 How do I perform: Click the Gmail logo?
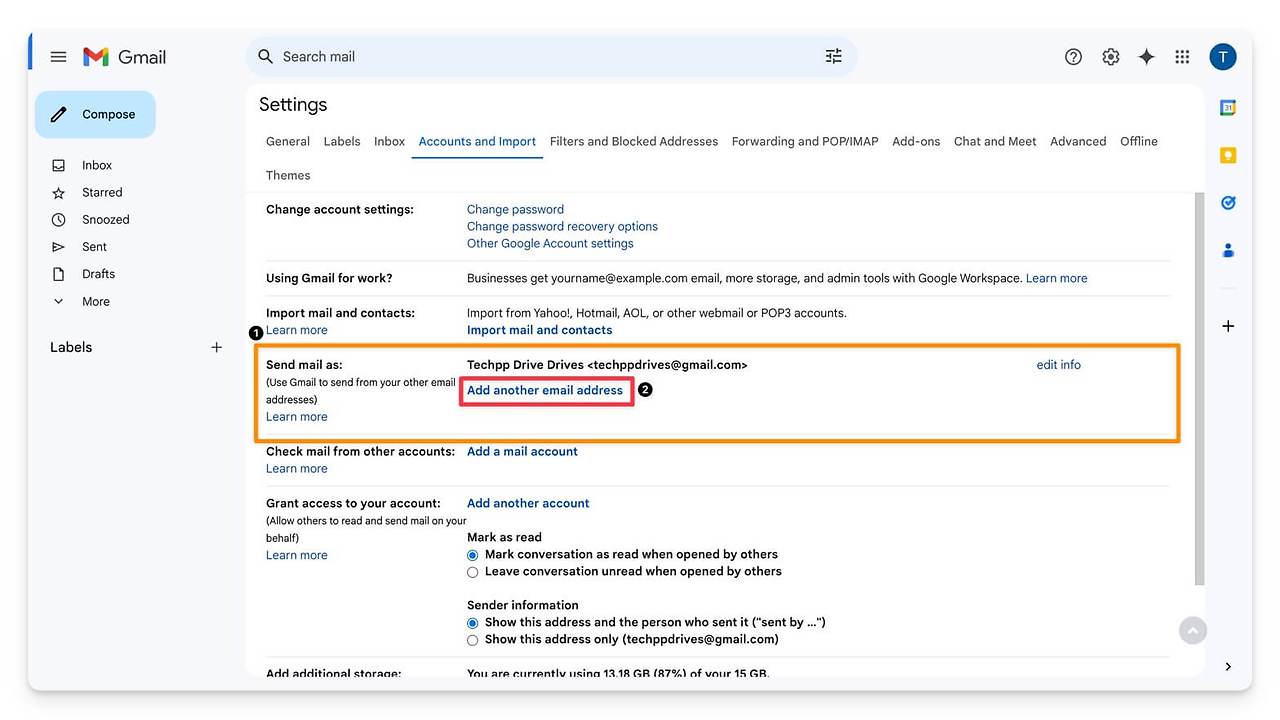point(125,57)
